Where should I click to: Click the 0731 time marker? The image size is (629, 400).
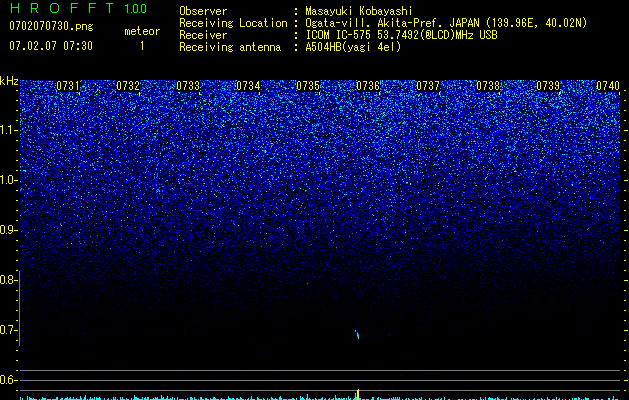pos(68,86)
